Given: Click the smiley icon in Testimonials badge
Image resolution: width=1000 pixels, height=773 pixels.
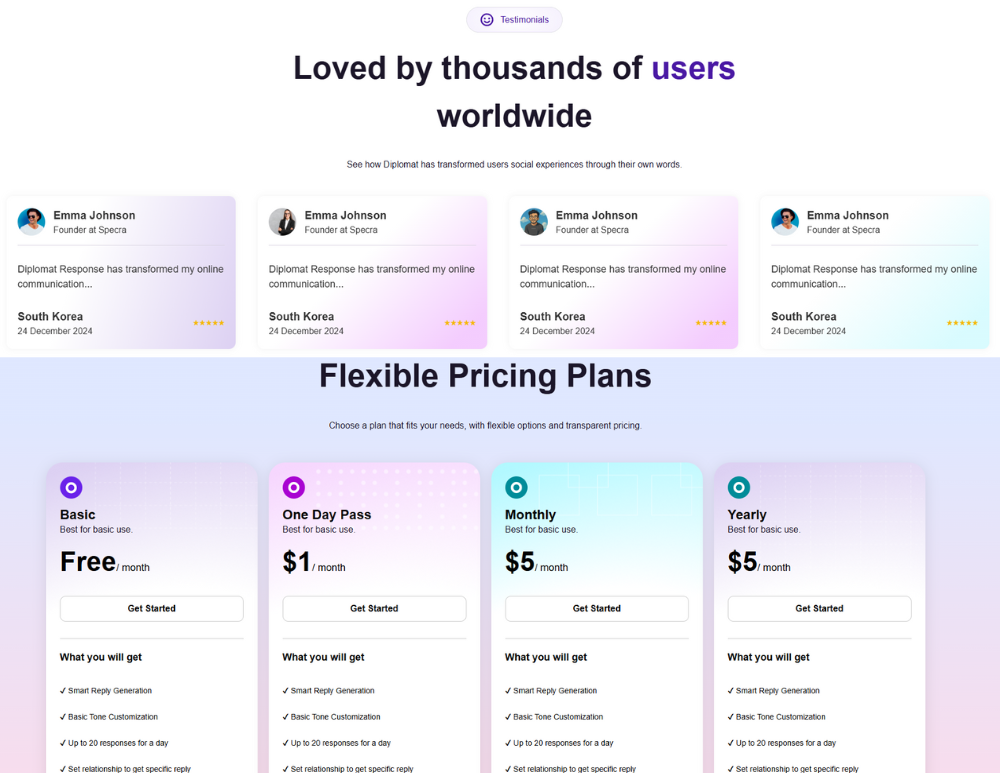Looking at the screenshot, I should point(487,20).
